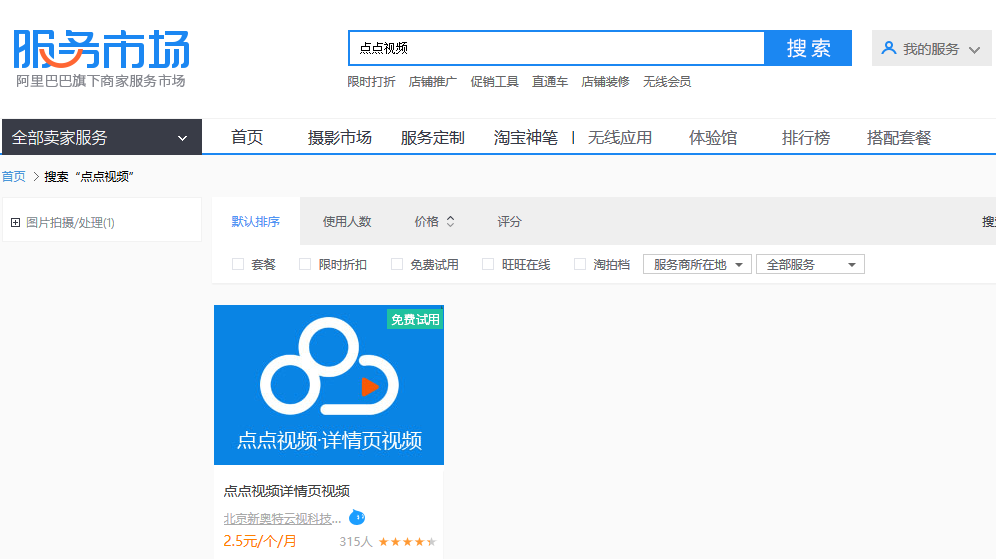
Task: Select the 默认排序 sort tab
Action: [x=255, y=221]
